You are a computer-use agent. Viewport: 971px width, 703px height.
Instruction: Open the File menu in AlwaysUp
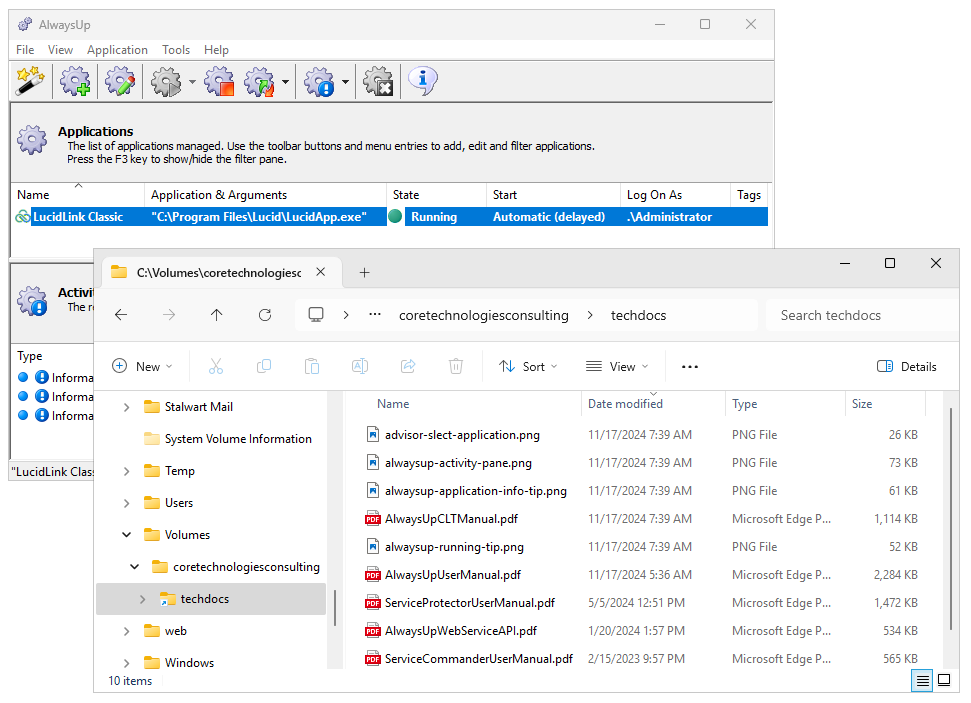(25, 50)
